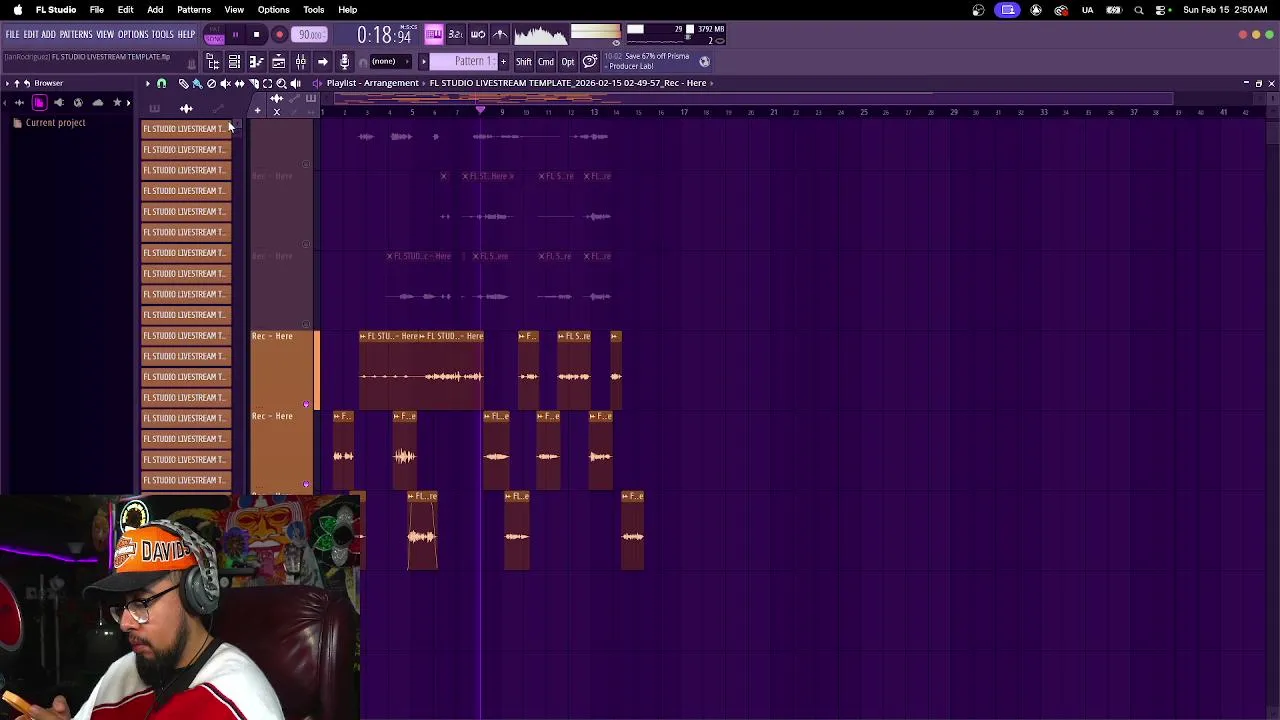This screenshot has height=720, width=1280.
Task: Expand the Browser options arrow
Action: [6, 83]
